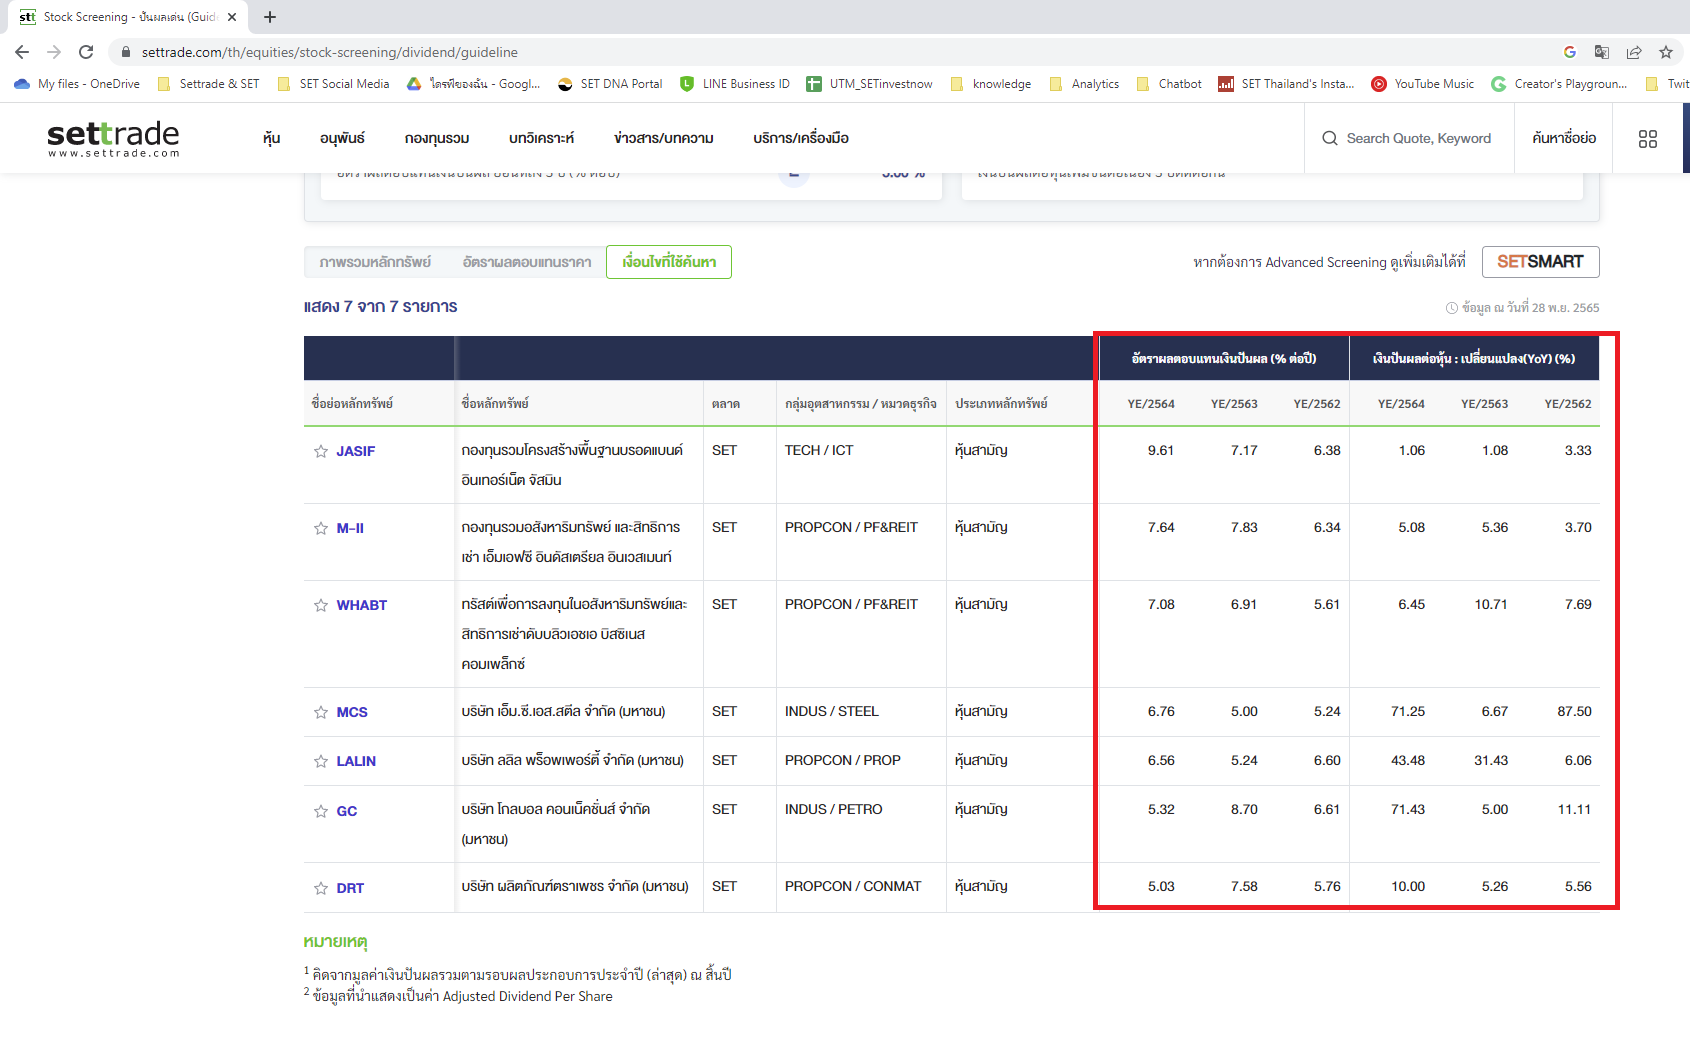Click the Google Translate icon in address bar
The image size is (1690, 1040).
[1601, 52]
